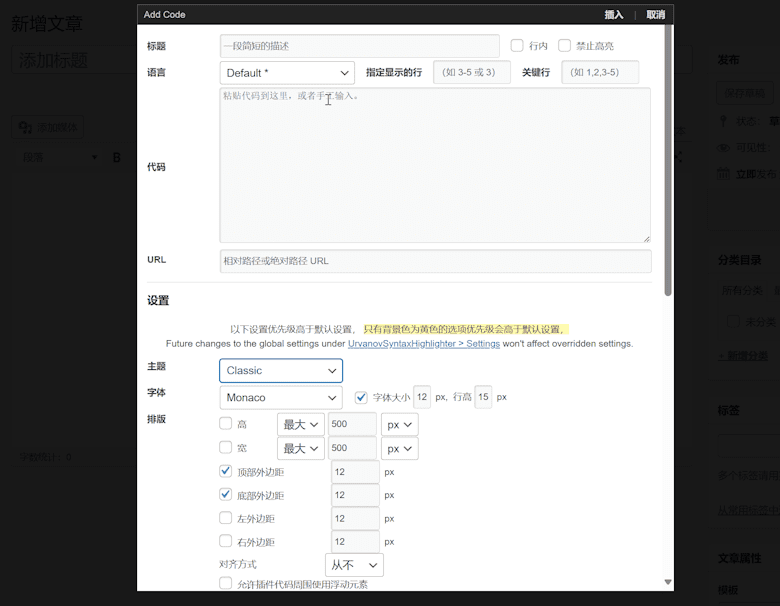Click the 500 field in 高 row
The height and width of the screenshot is (606, 780).
[352, 424]
